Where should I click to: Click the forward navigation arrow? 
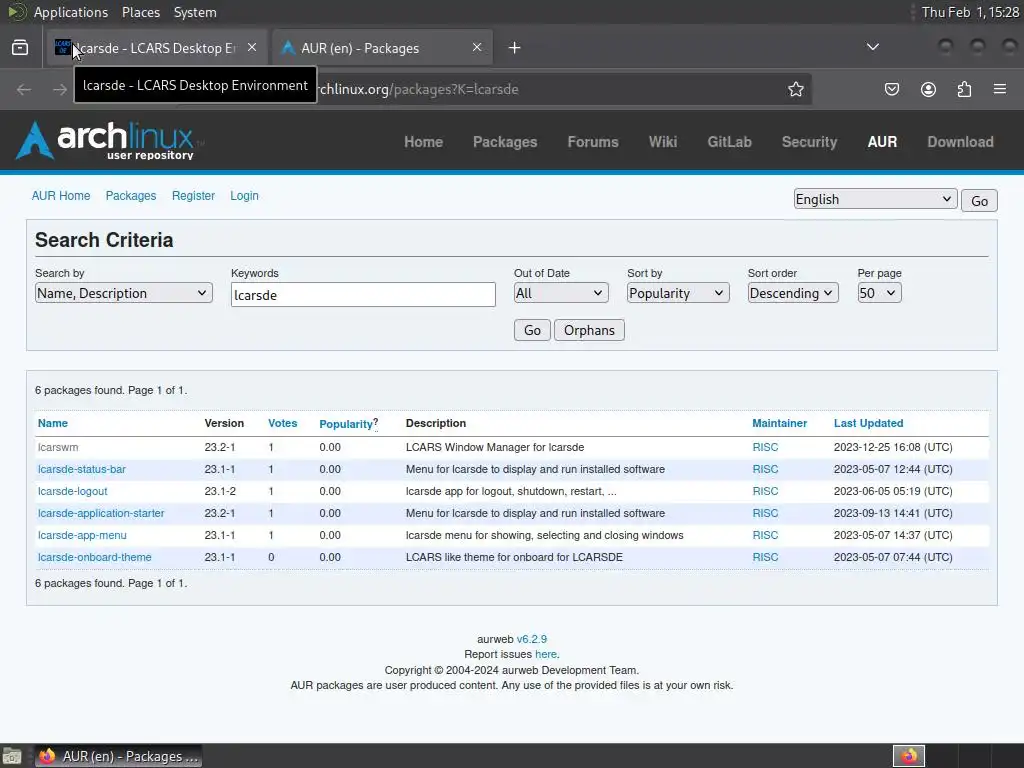pos(59,89)
